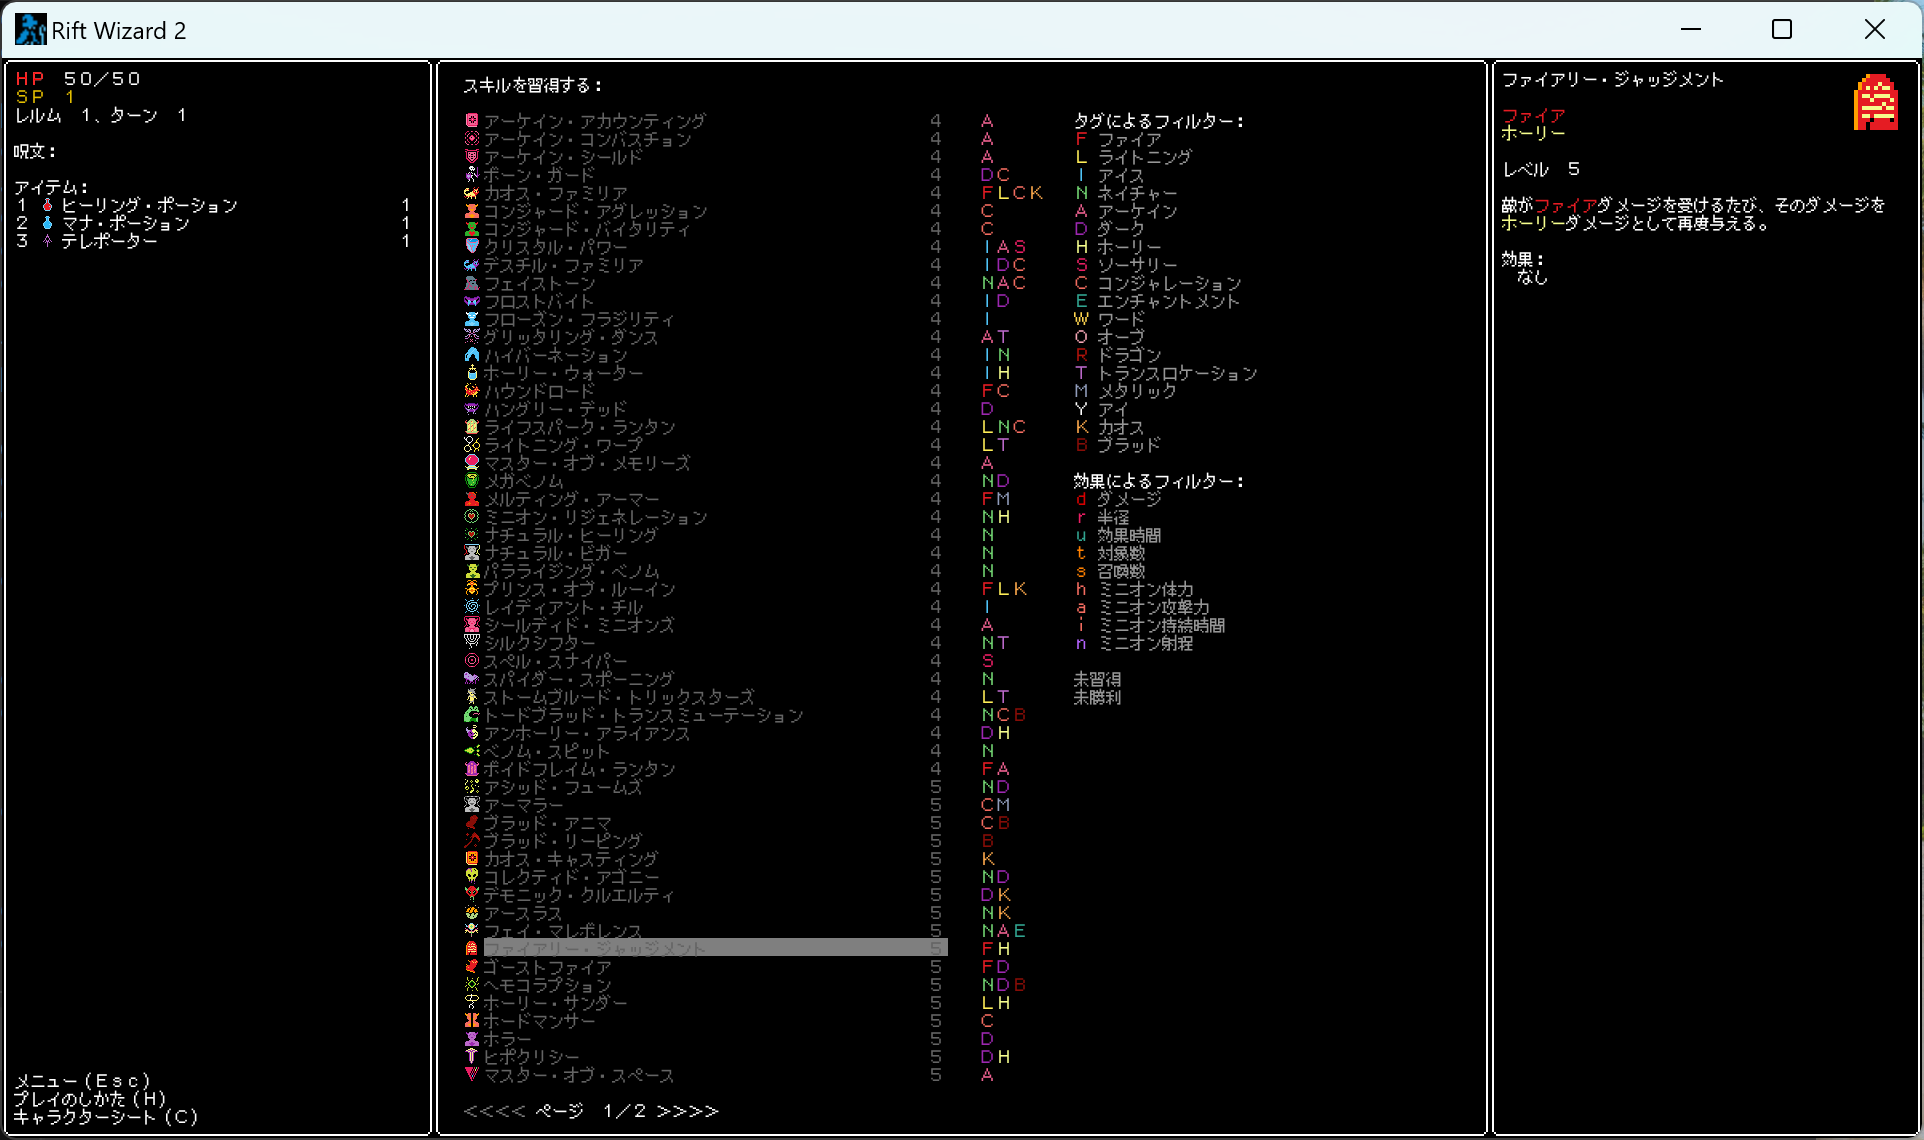
Task: Click the Arcane Accounting skill icon
Action: point(472,121)
